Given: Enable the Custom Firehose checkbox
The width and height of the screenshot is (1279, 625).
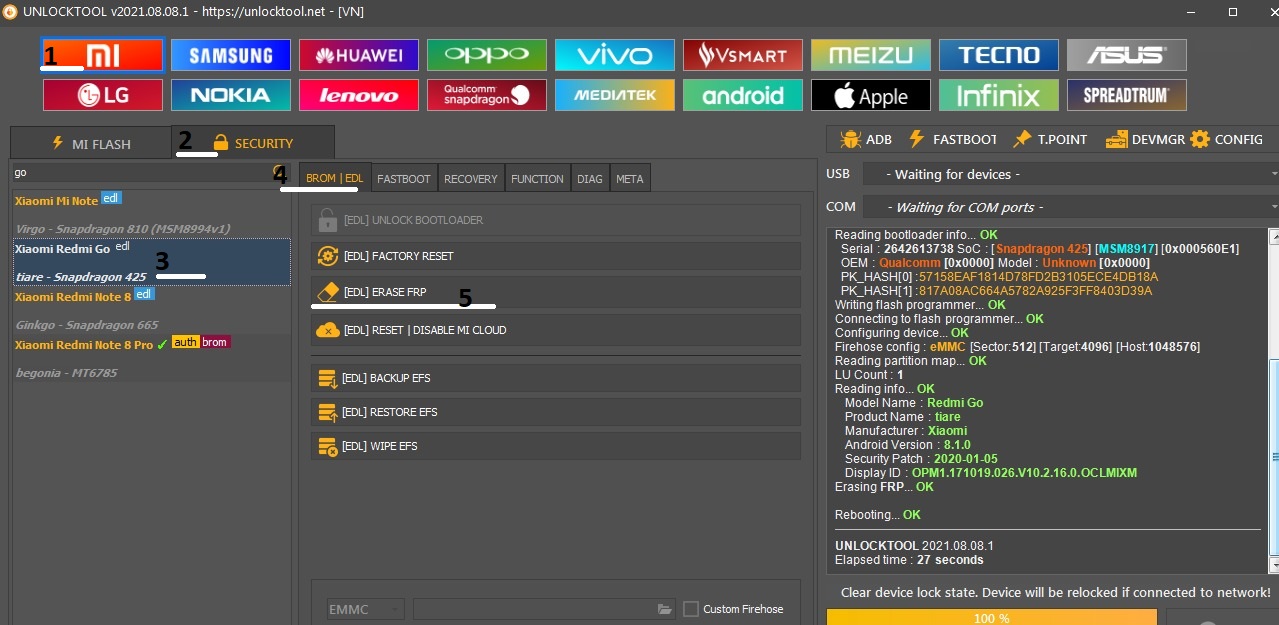Looking at the screenshot, I should (691, 609).
